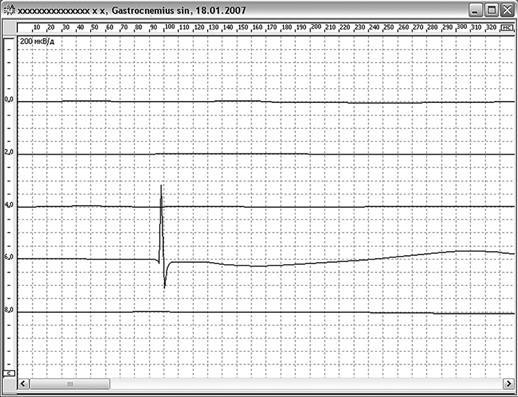Click the horizontal scrollbar left arrow
This screenshot has width=518, height=397.
23,384
